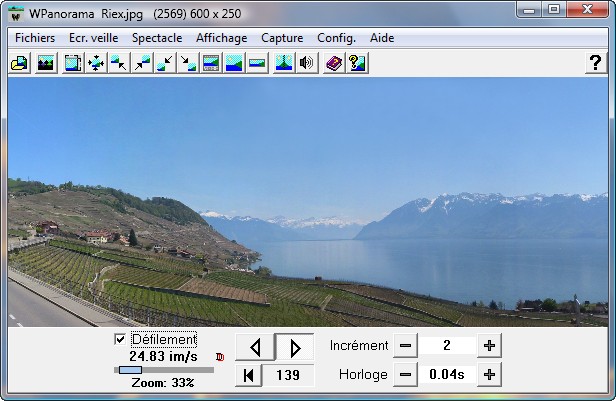The image size is (616, 401).
Task: Click the full-height landscape picture icon
Action: tap(234, 63)
